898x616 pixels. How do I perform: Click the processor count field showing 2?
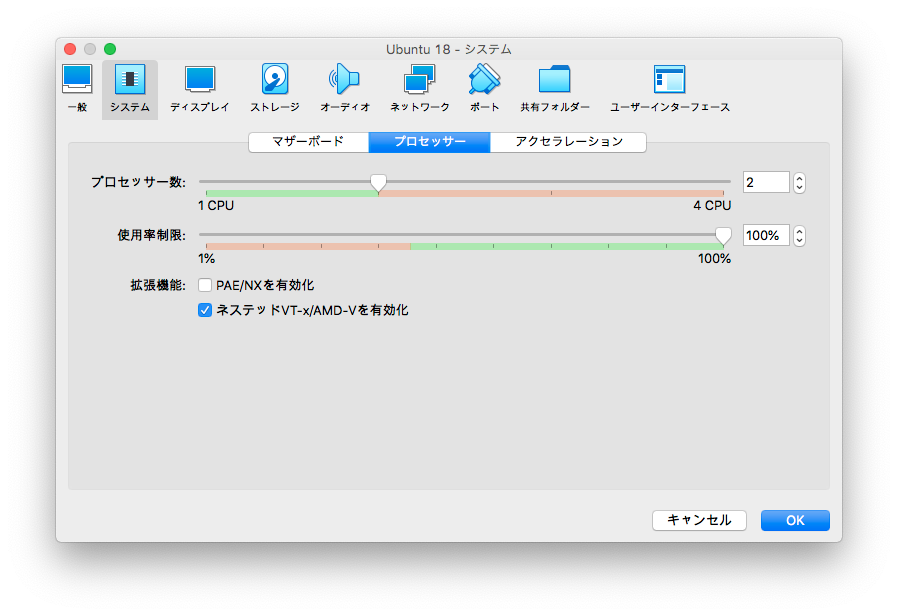766,183
